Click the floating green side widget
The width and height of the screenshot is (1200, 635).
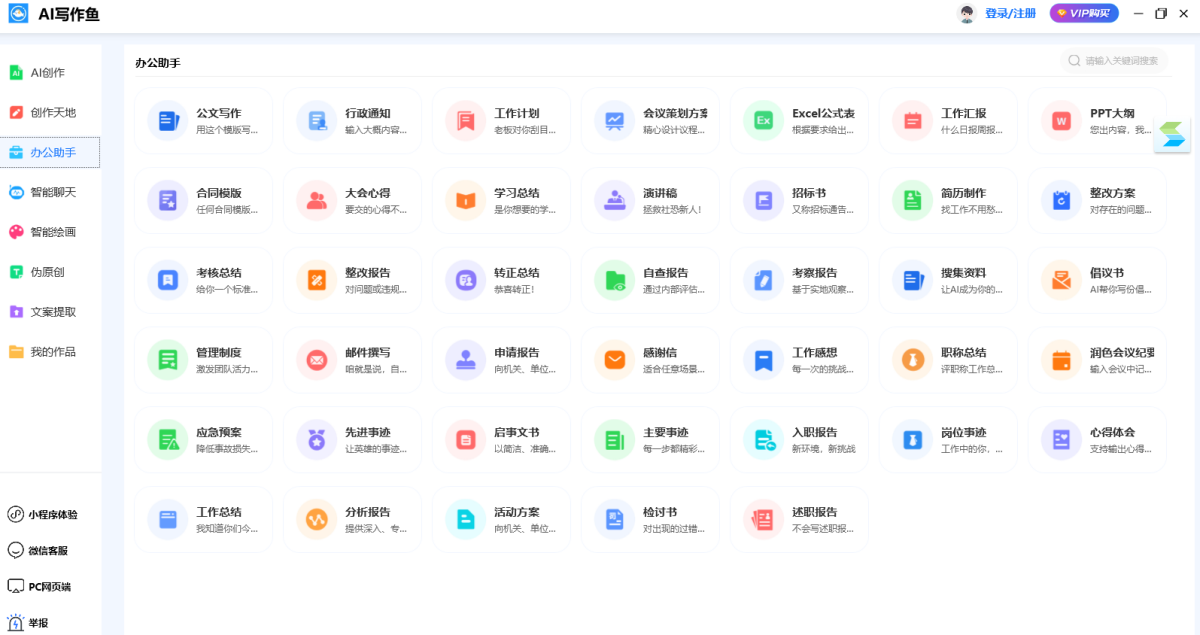pyautogui.click(x=1172, y=135)
